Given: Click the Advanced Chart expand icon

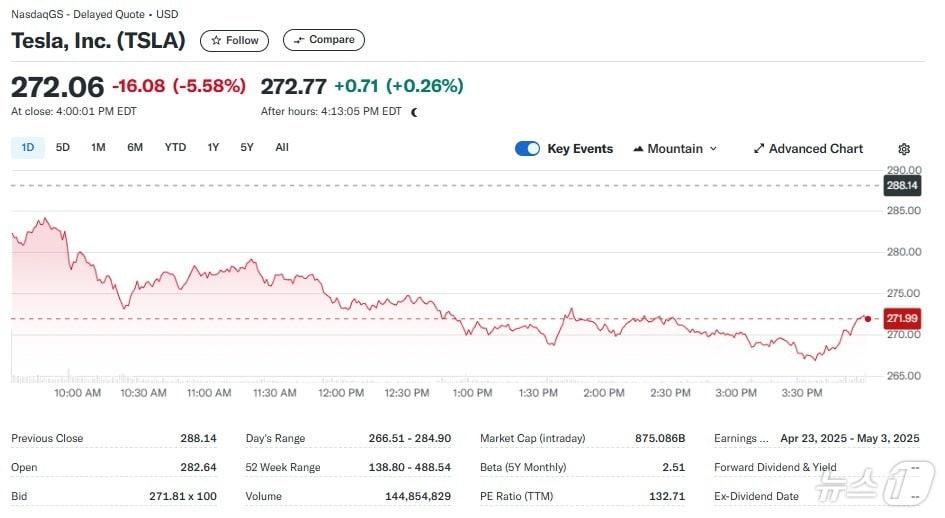Looking at the screenshot, I should click(759, 149).
